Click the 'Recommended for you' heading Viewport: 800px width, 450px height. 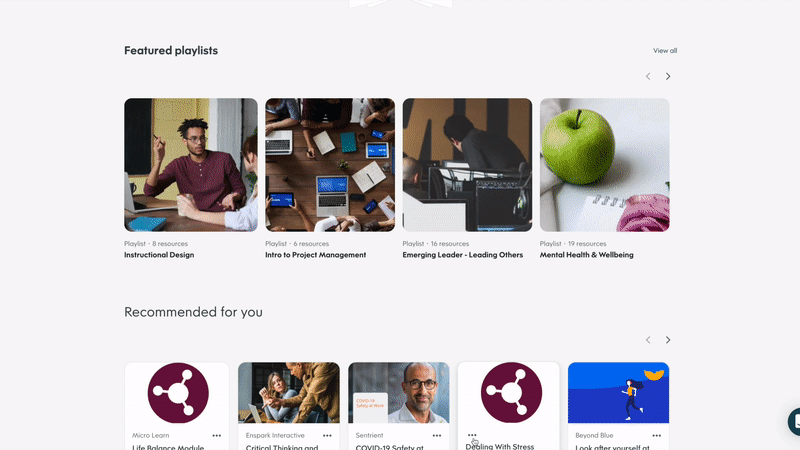[193, 312]
